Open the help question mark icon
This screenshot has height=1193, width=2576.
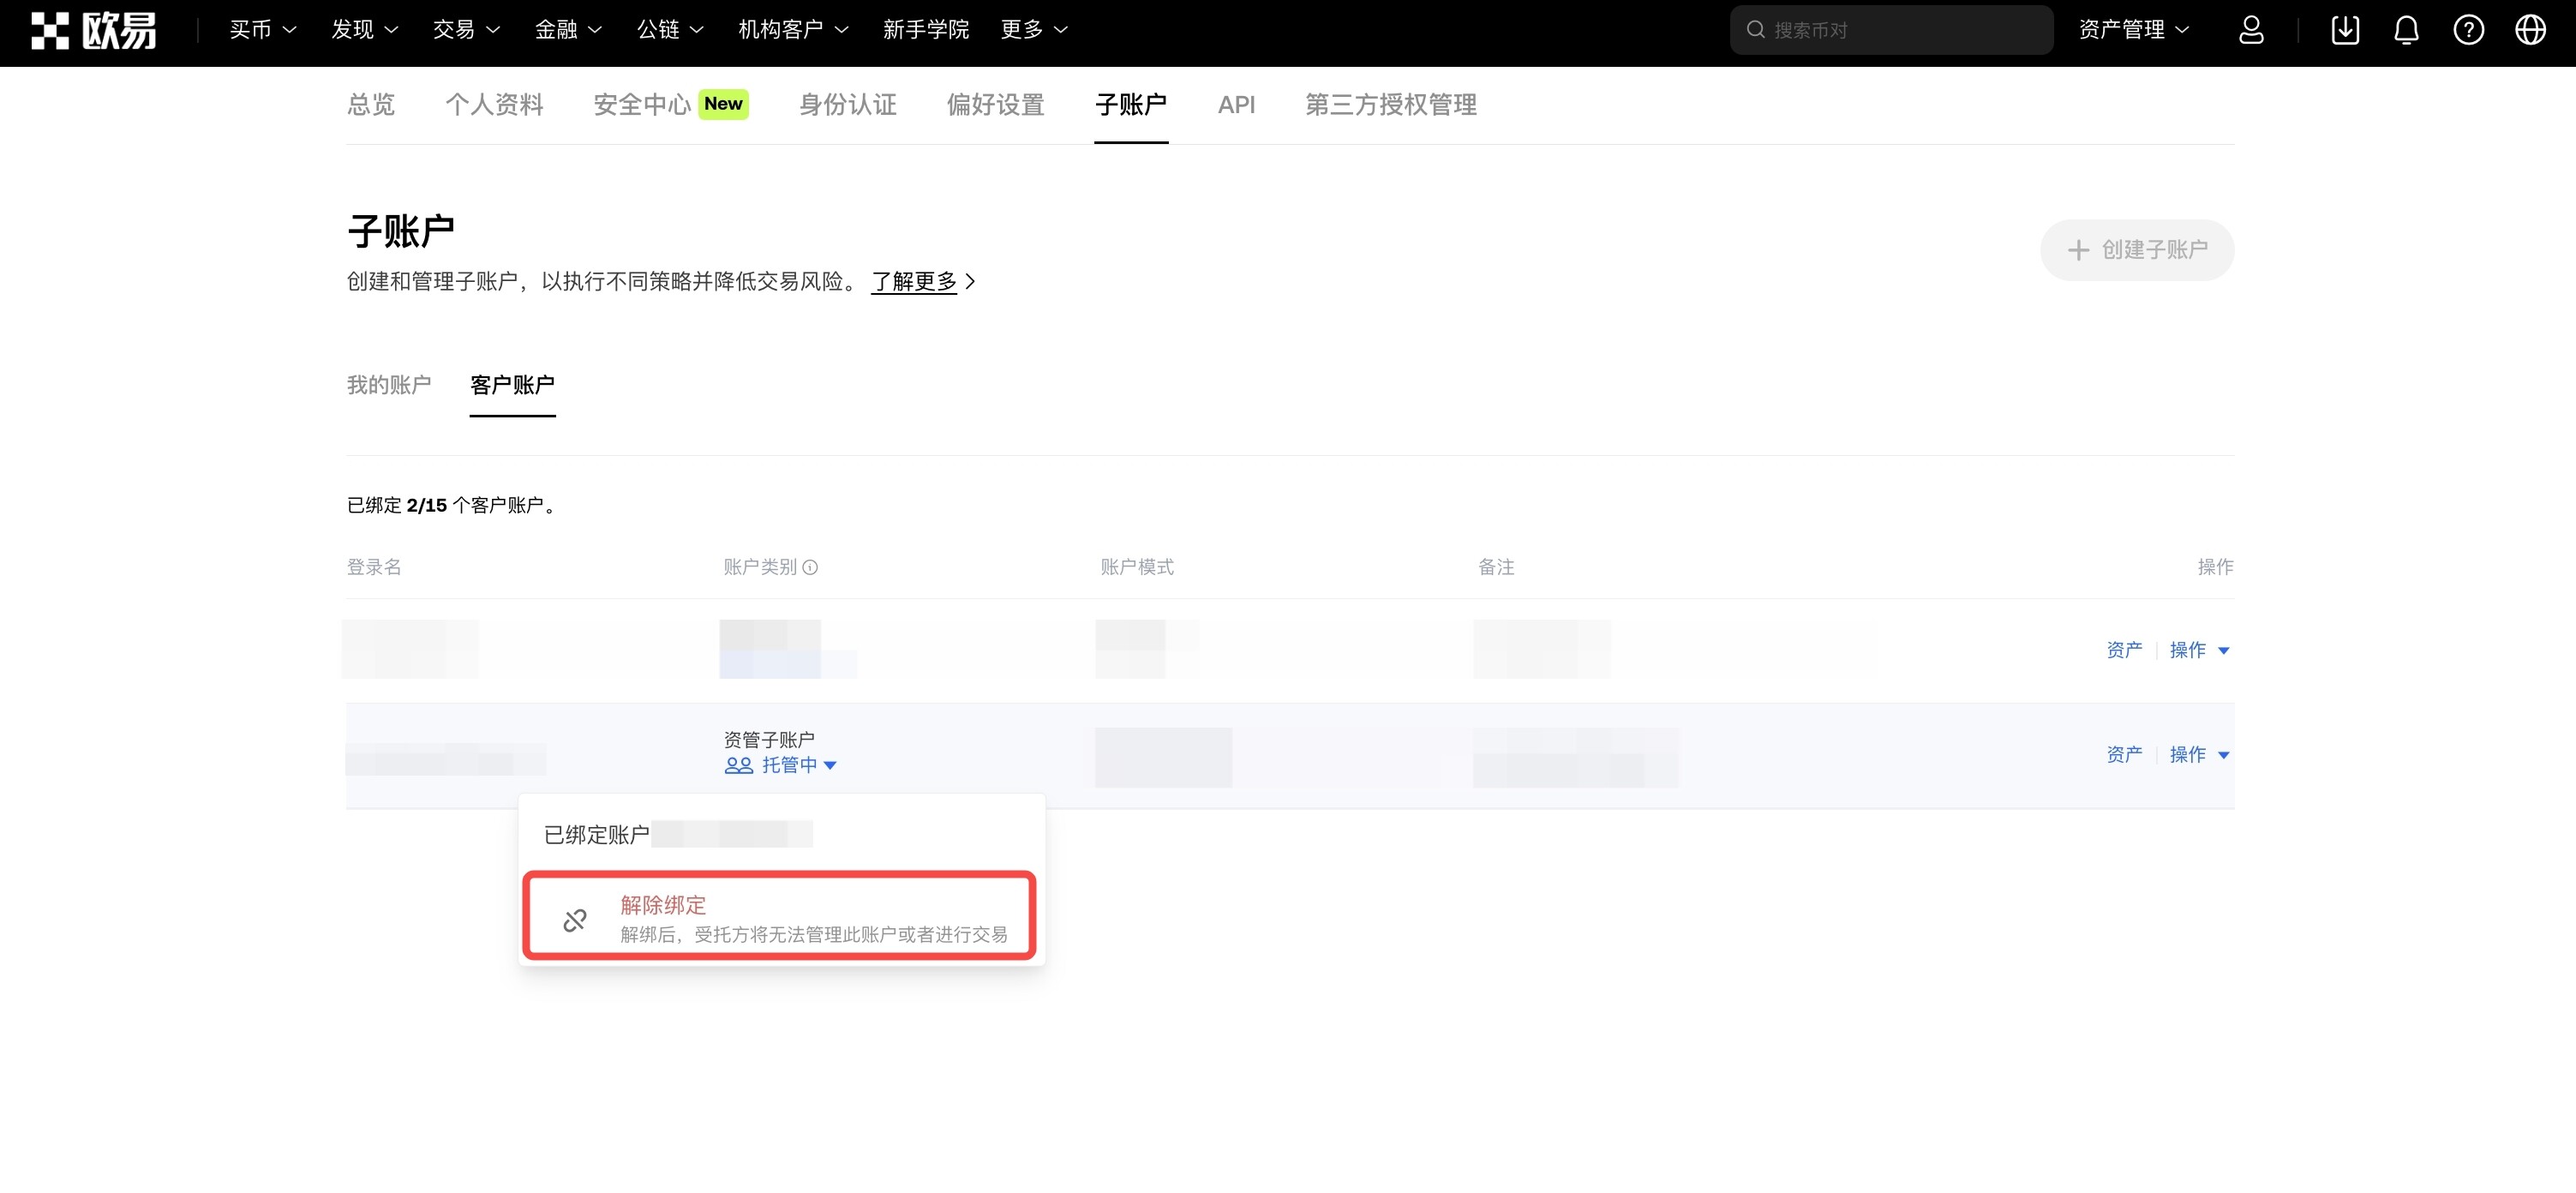coord(2468,30)
